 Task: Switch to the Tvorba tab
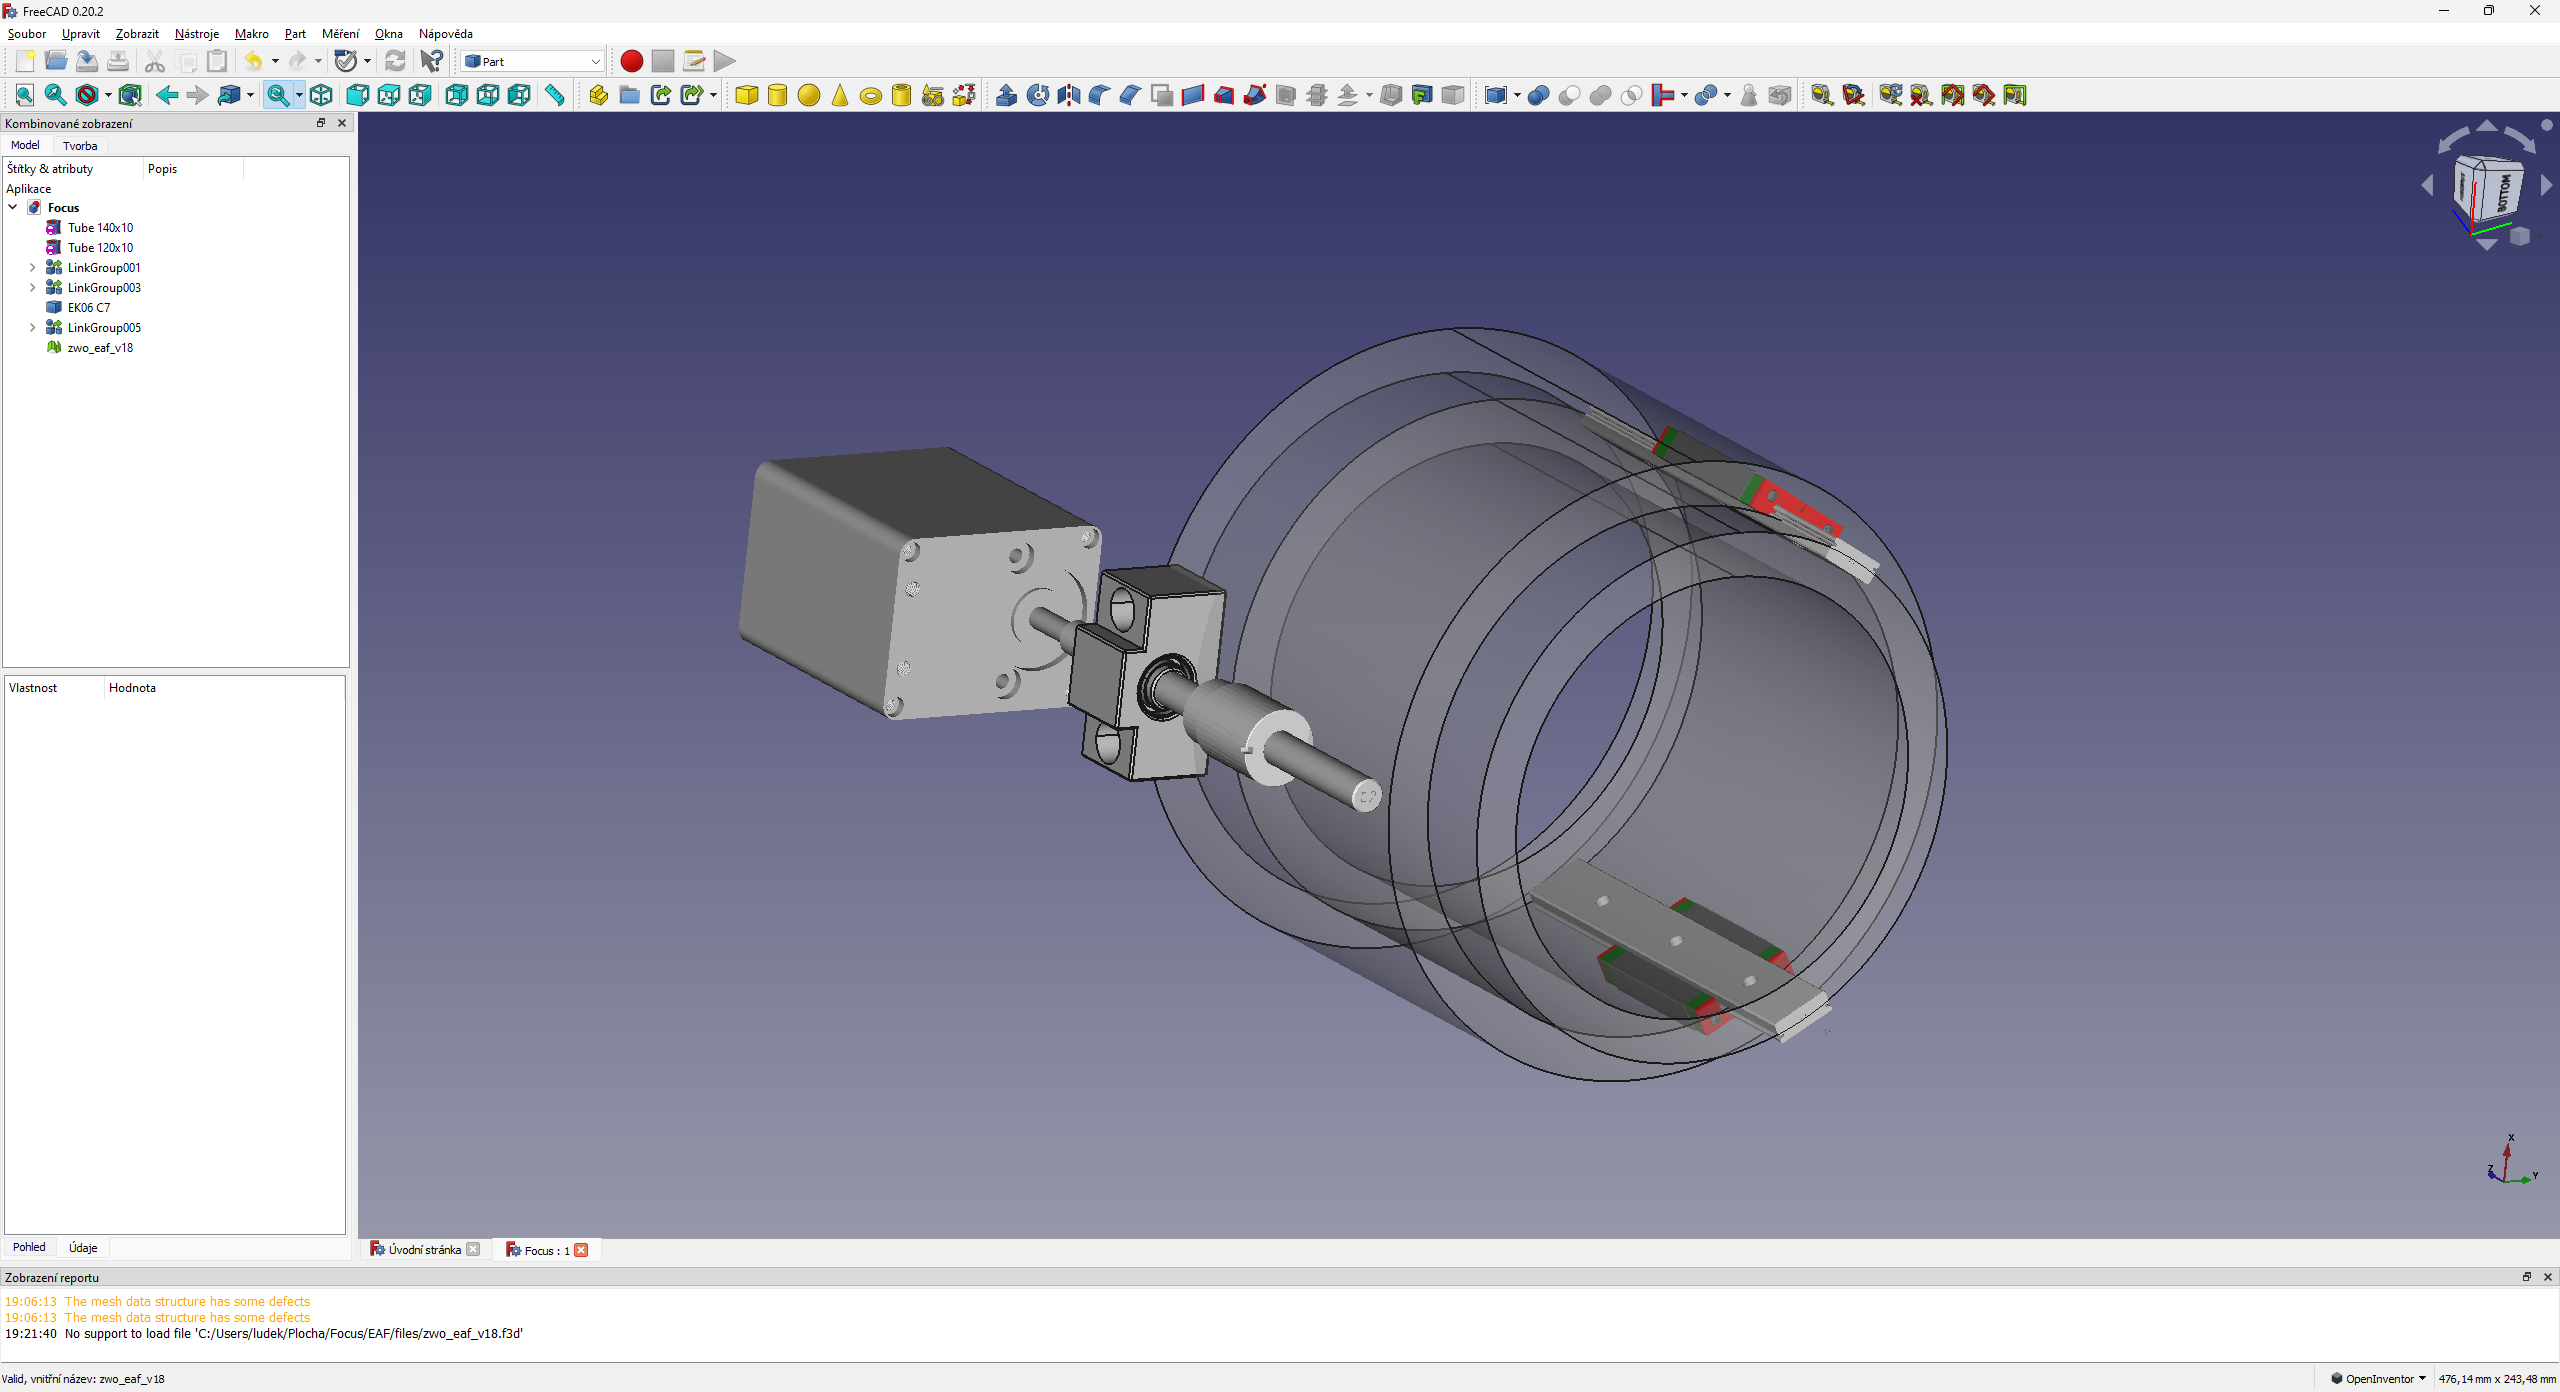tap(80, 146)
